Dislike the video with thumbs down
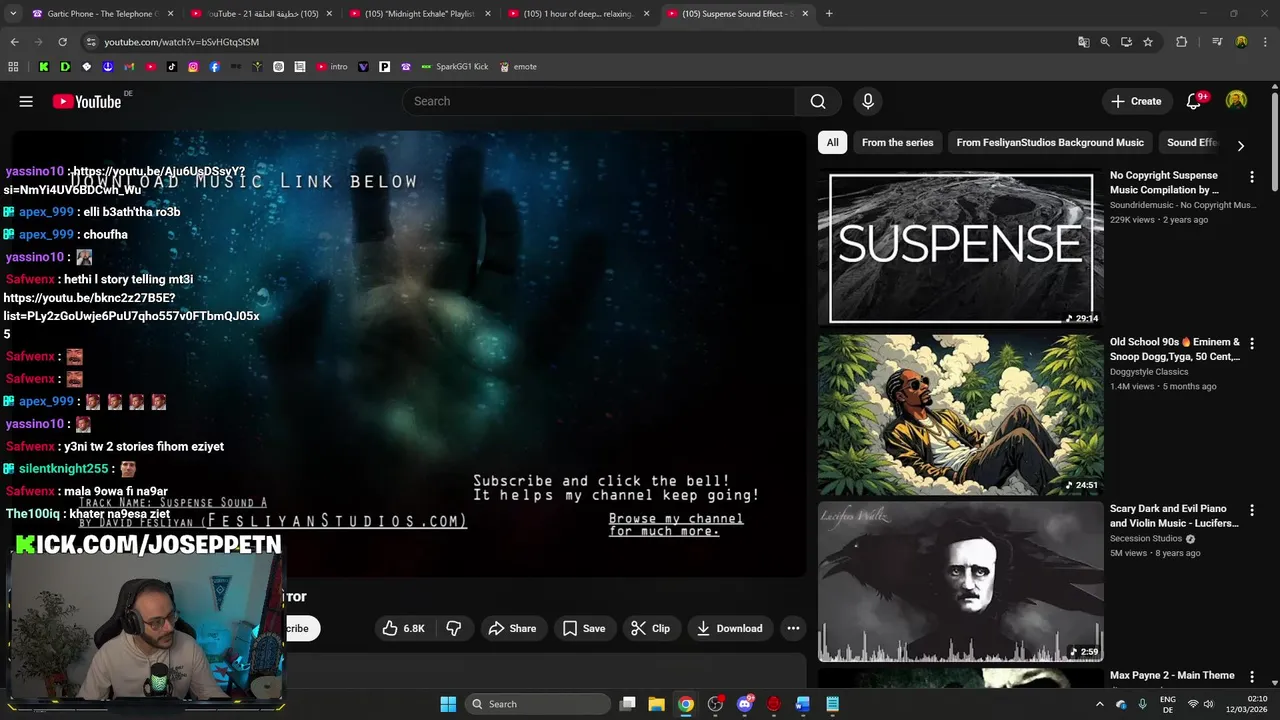Screen dimensions: 1280x720 click(454, 628)
